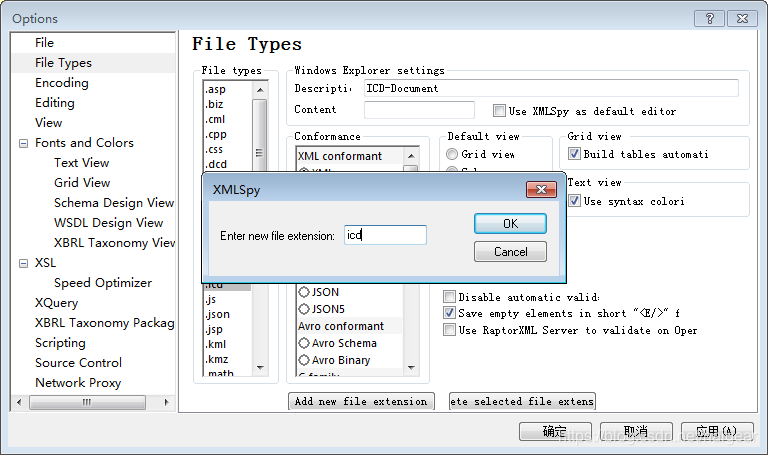Image resolution: width=768 pixels, height=455 pixels.
Task: Select the .biz file type
Action: (x=214, y=104)
